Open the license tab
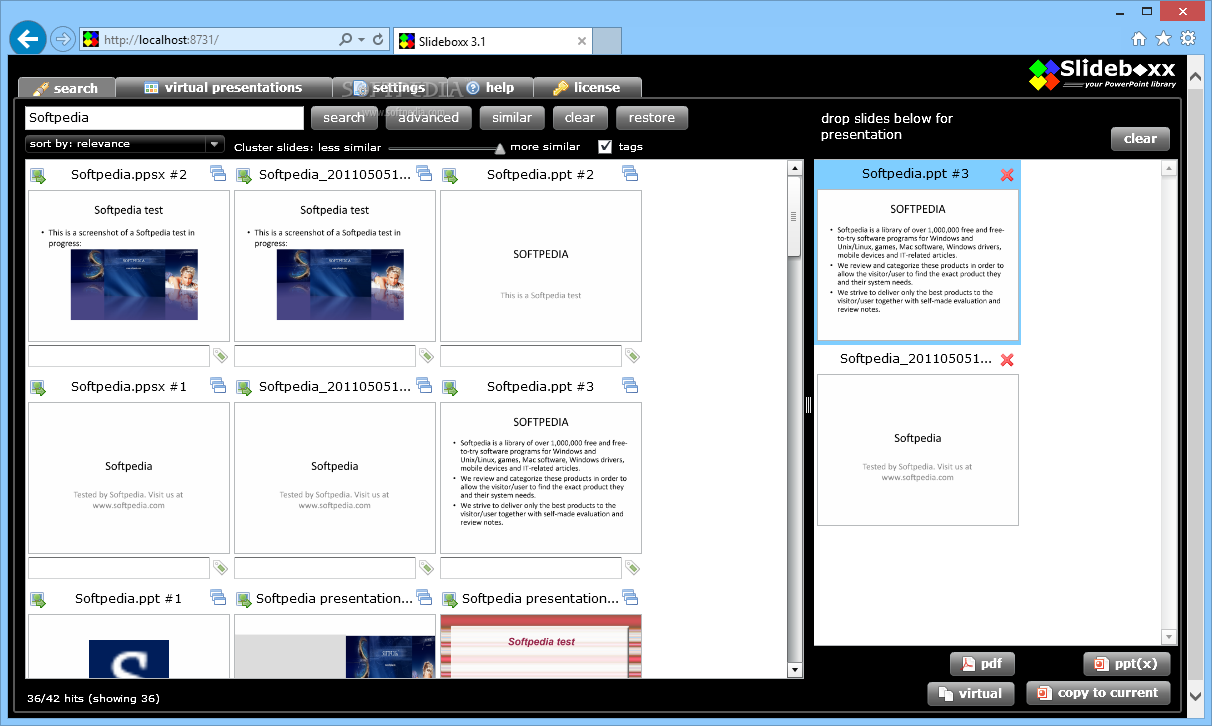The image size is (1212, 726). click(587, 88)
